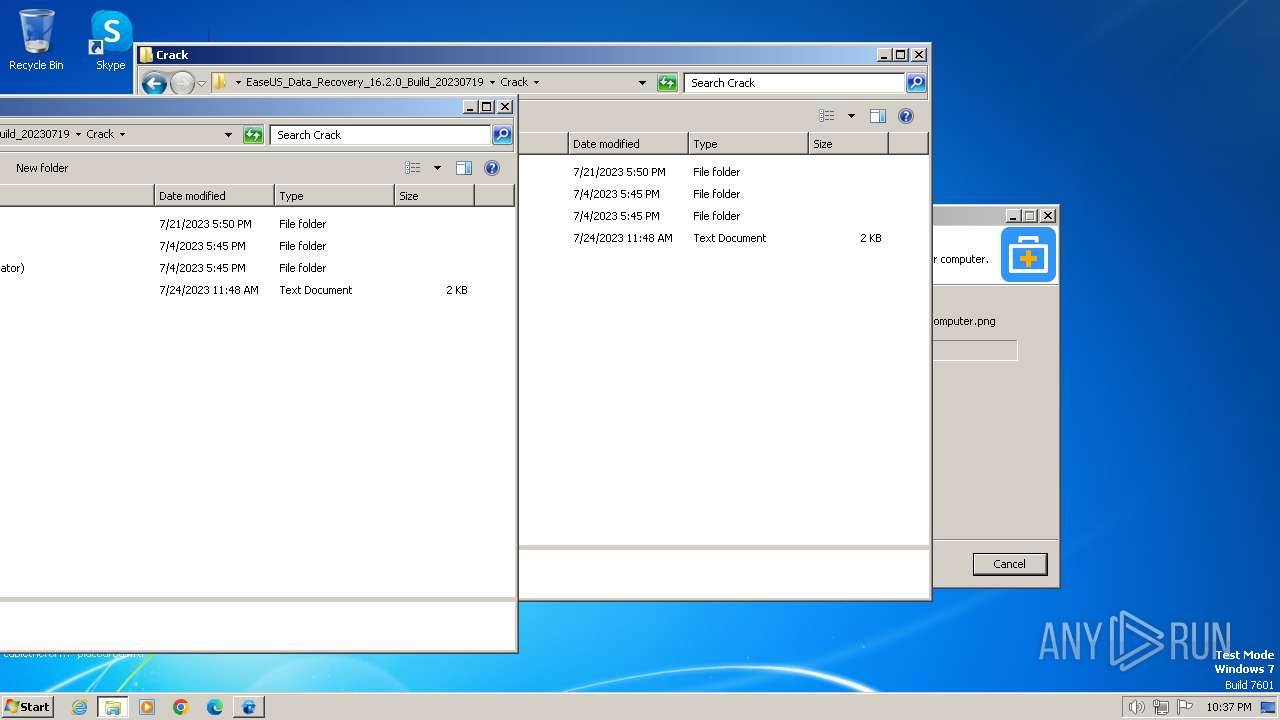1280x720 pixels.
Task: Expand arrow after Crack breadcrumb in rear window
Action: click(x=536, y=82)
